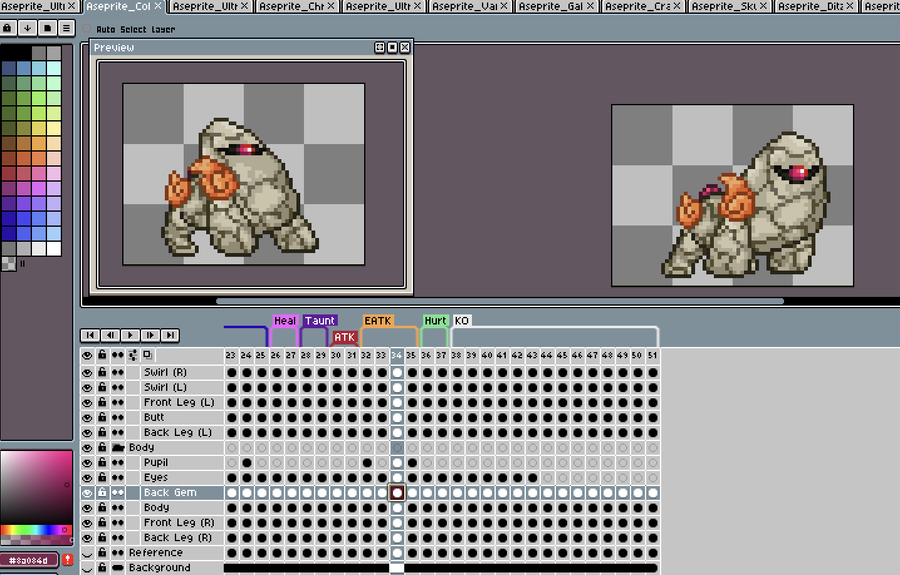
Task: Click the palette lock icon
Action: 7,28
